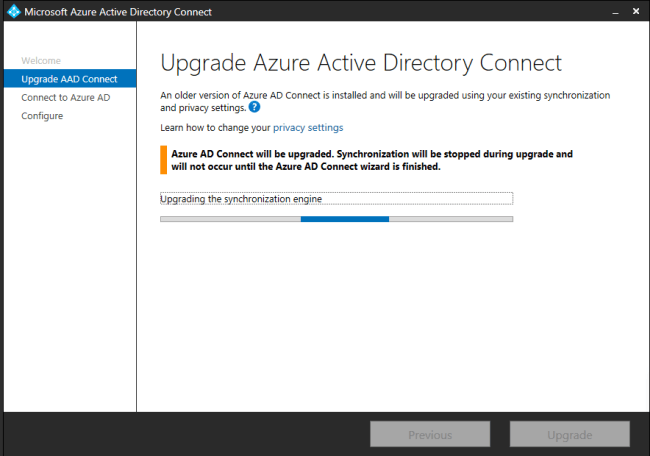Select the Welcome step in sidebar
This screenshot has height=456, width=650.
pyautogui.click(x=41, y=61)
